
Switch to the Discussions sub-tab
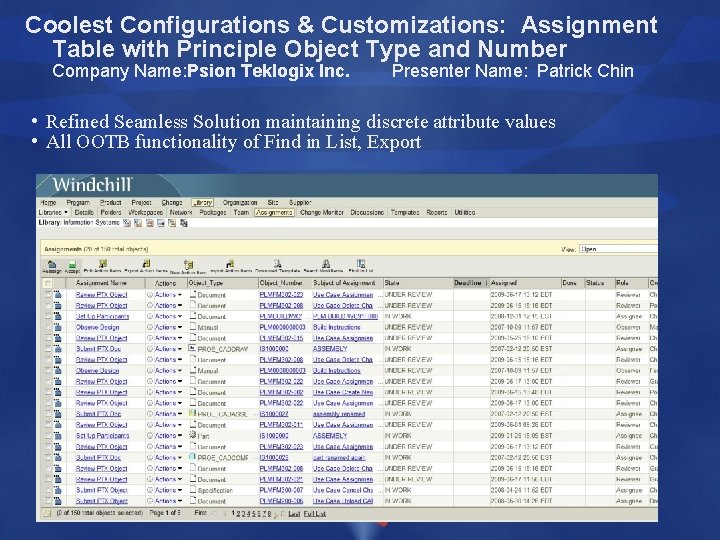(x=367, y=212)
